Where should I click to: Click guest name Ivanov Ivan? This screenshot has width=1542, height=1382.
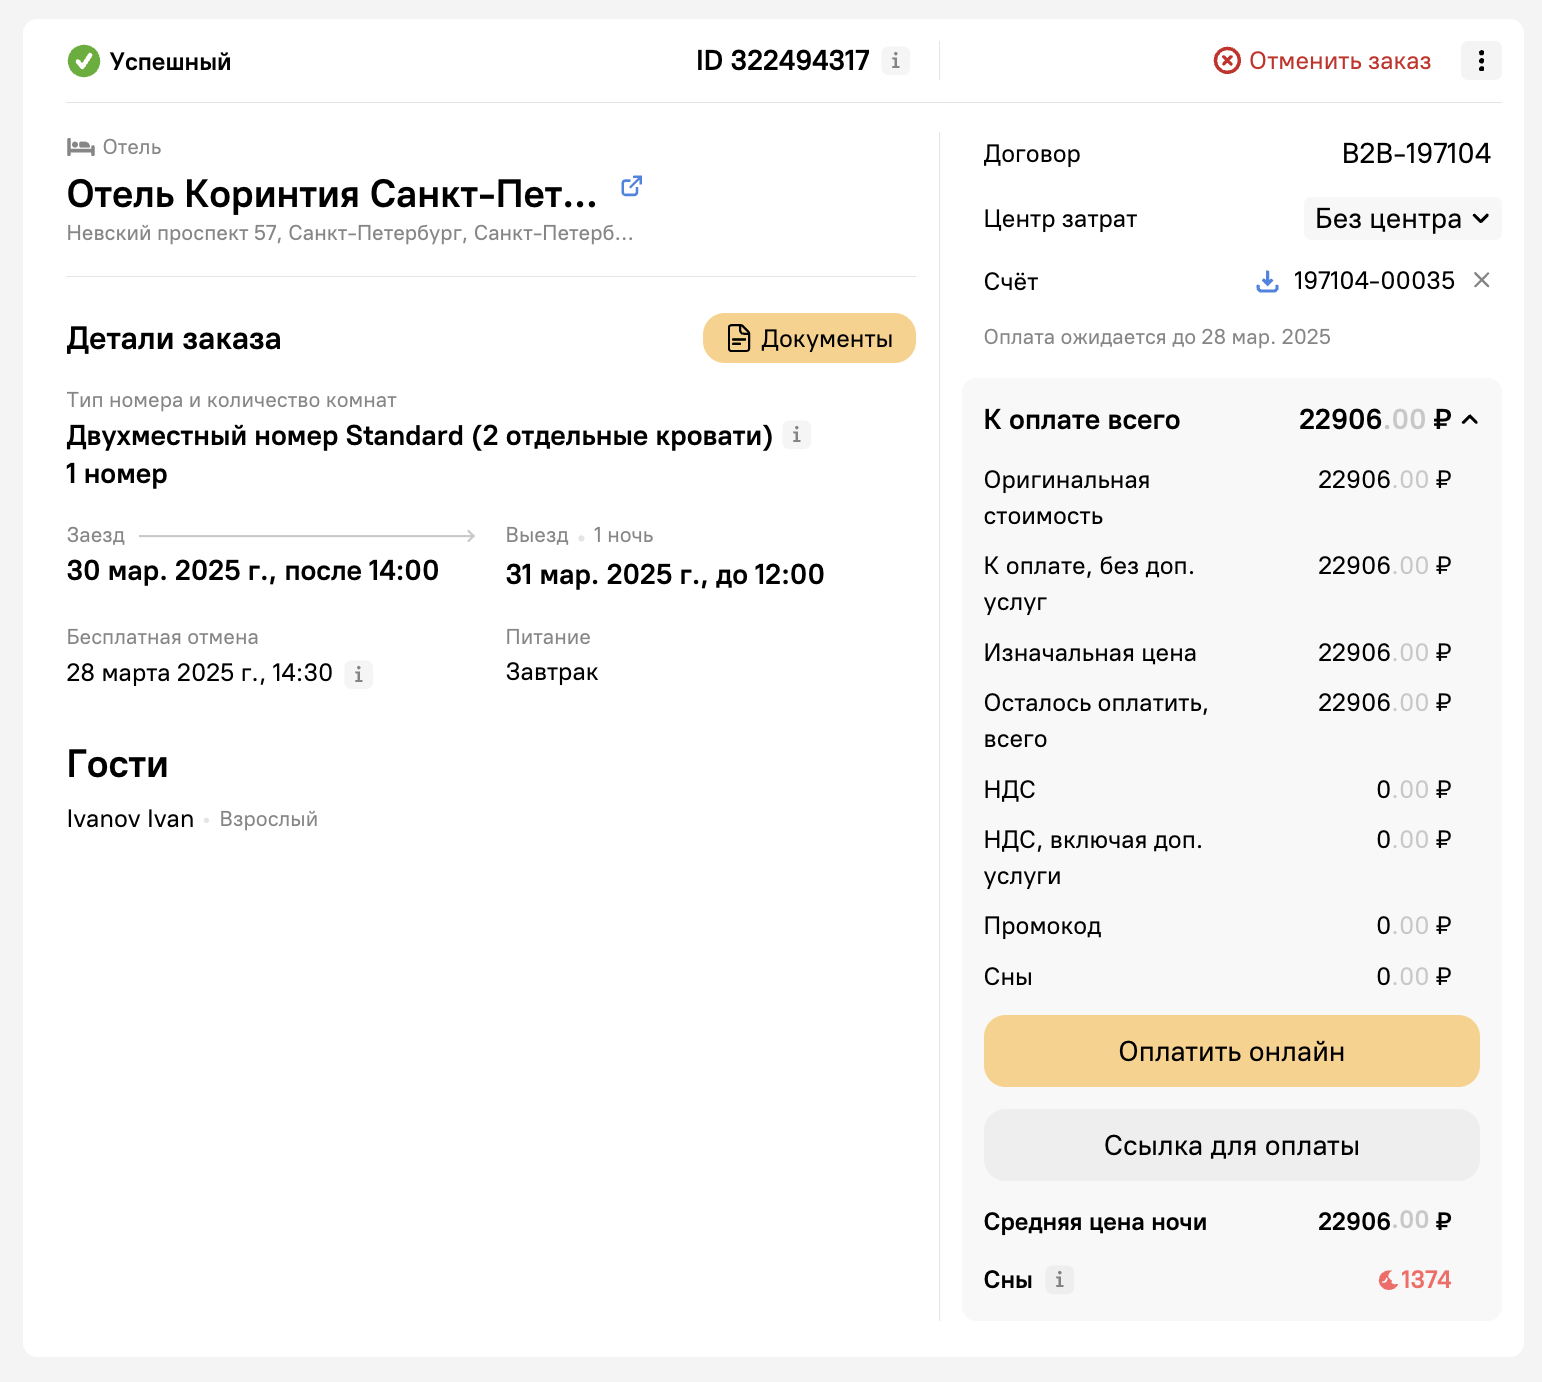130,819
